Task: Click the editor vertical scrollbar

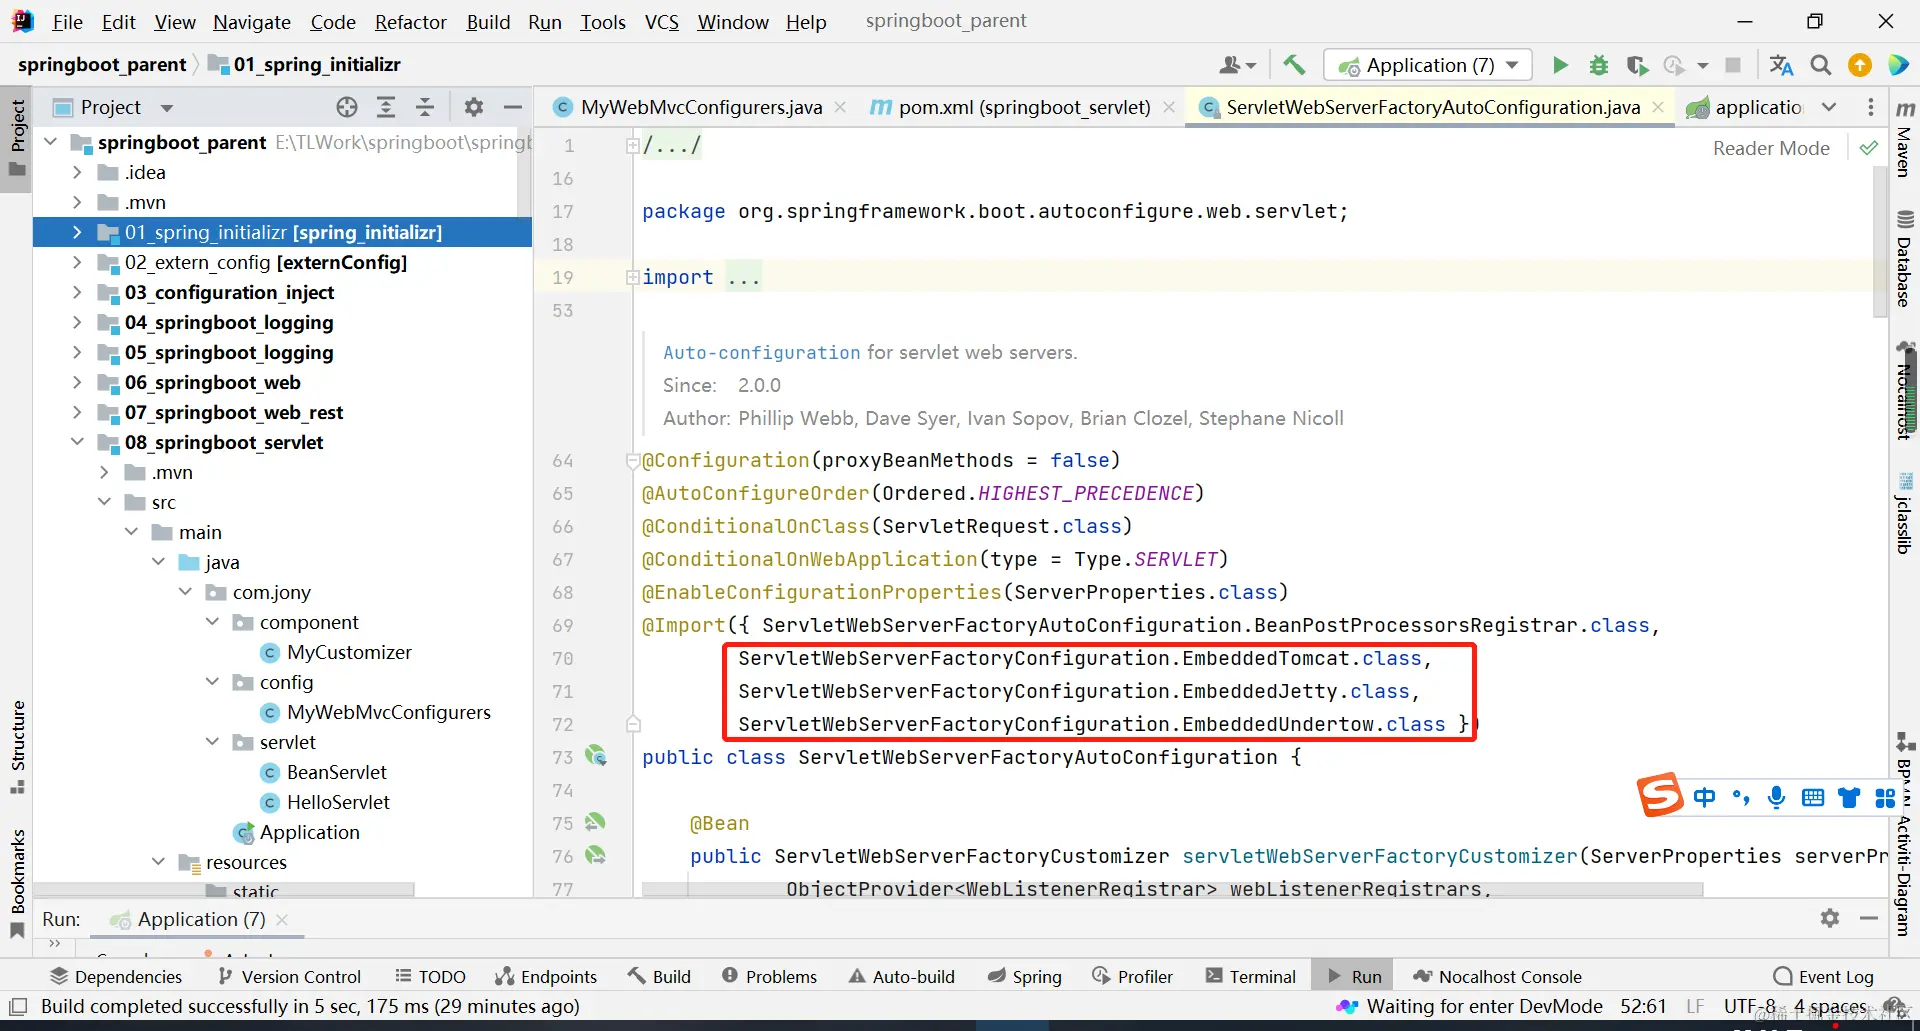Action: click(1880, 240)
